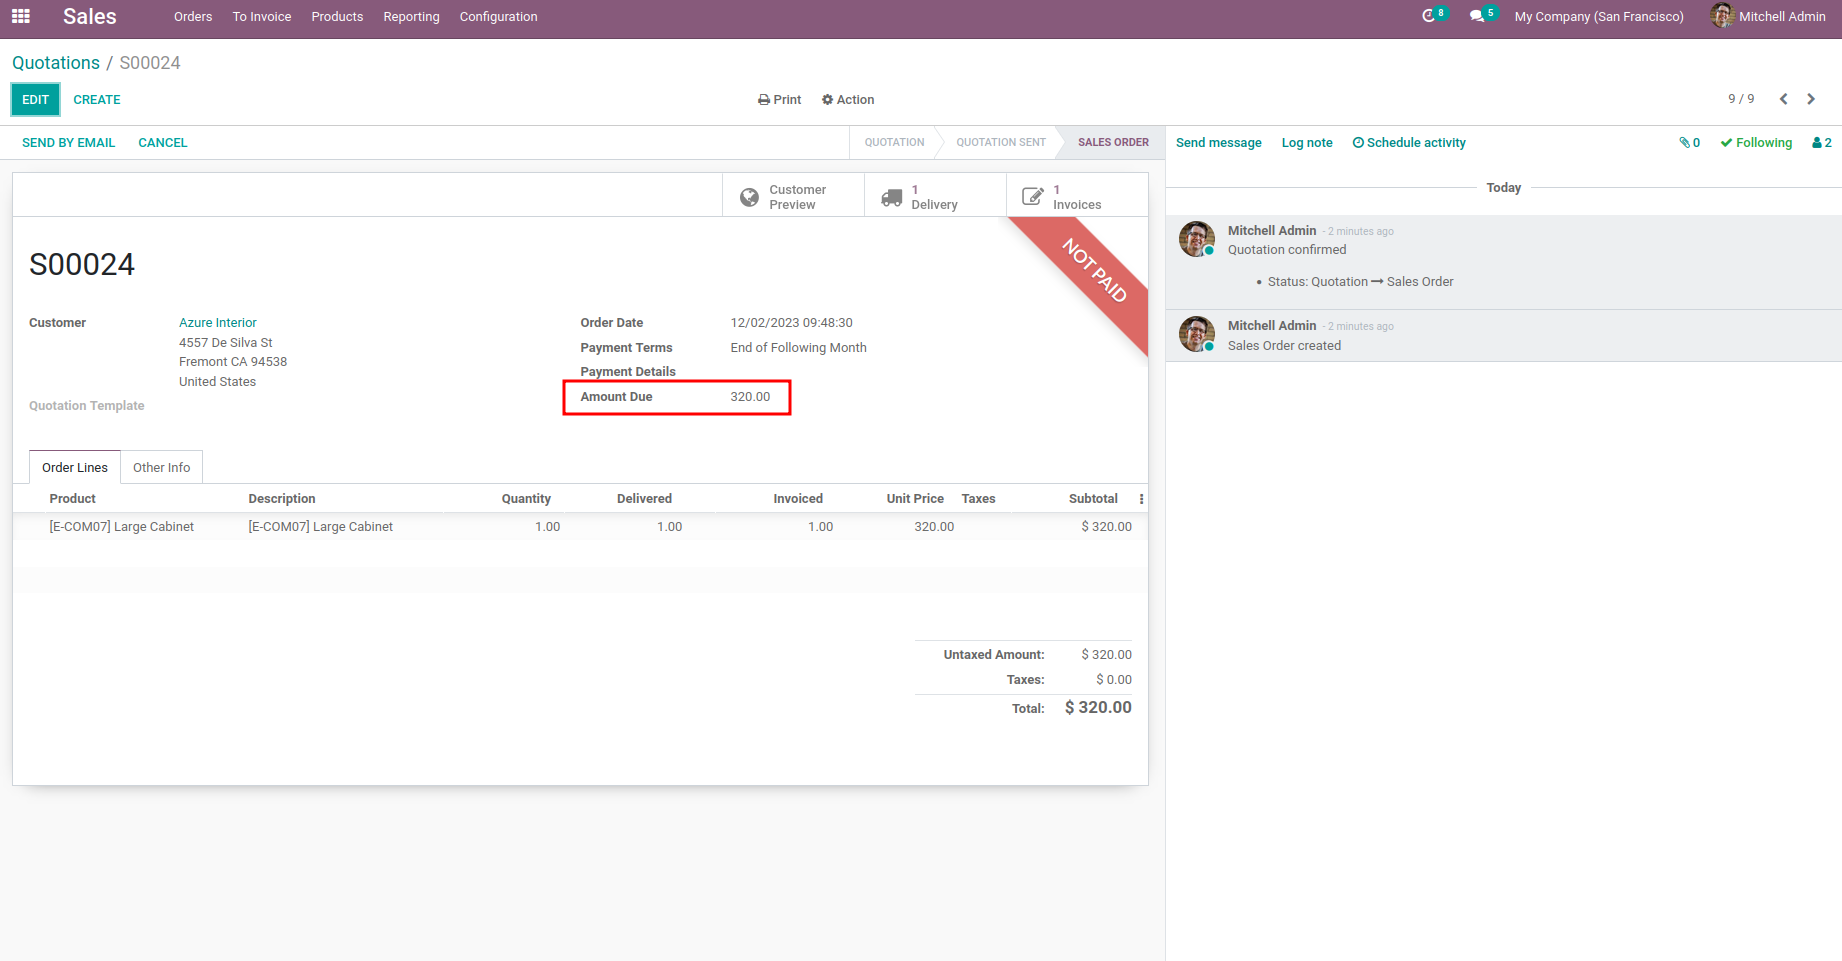Screen dimensions: 1842x961
Task: Sort by Unit Price column header
Action: (x=915, y=499)
